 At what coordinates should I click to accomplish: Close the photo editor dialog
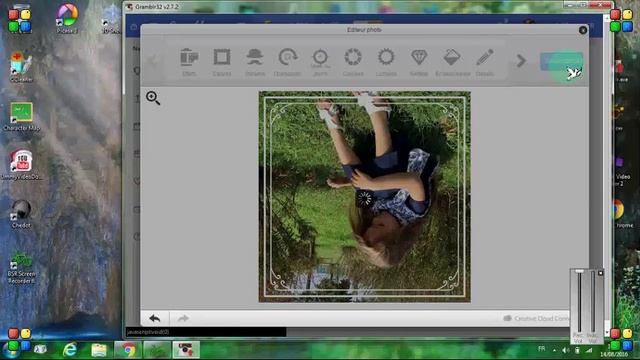tap(583, 30)
